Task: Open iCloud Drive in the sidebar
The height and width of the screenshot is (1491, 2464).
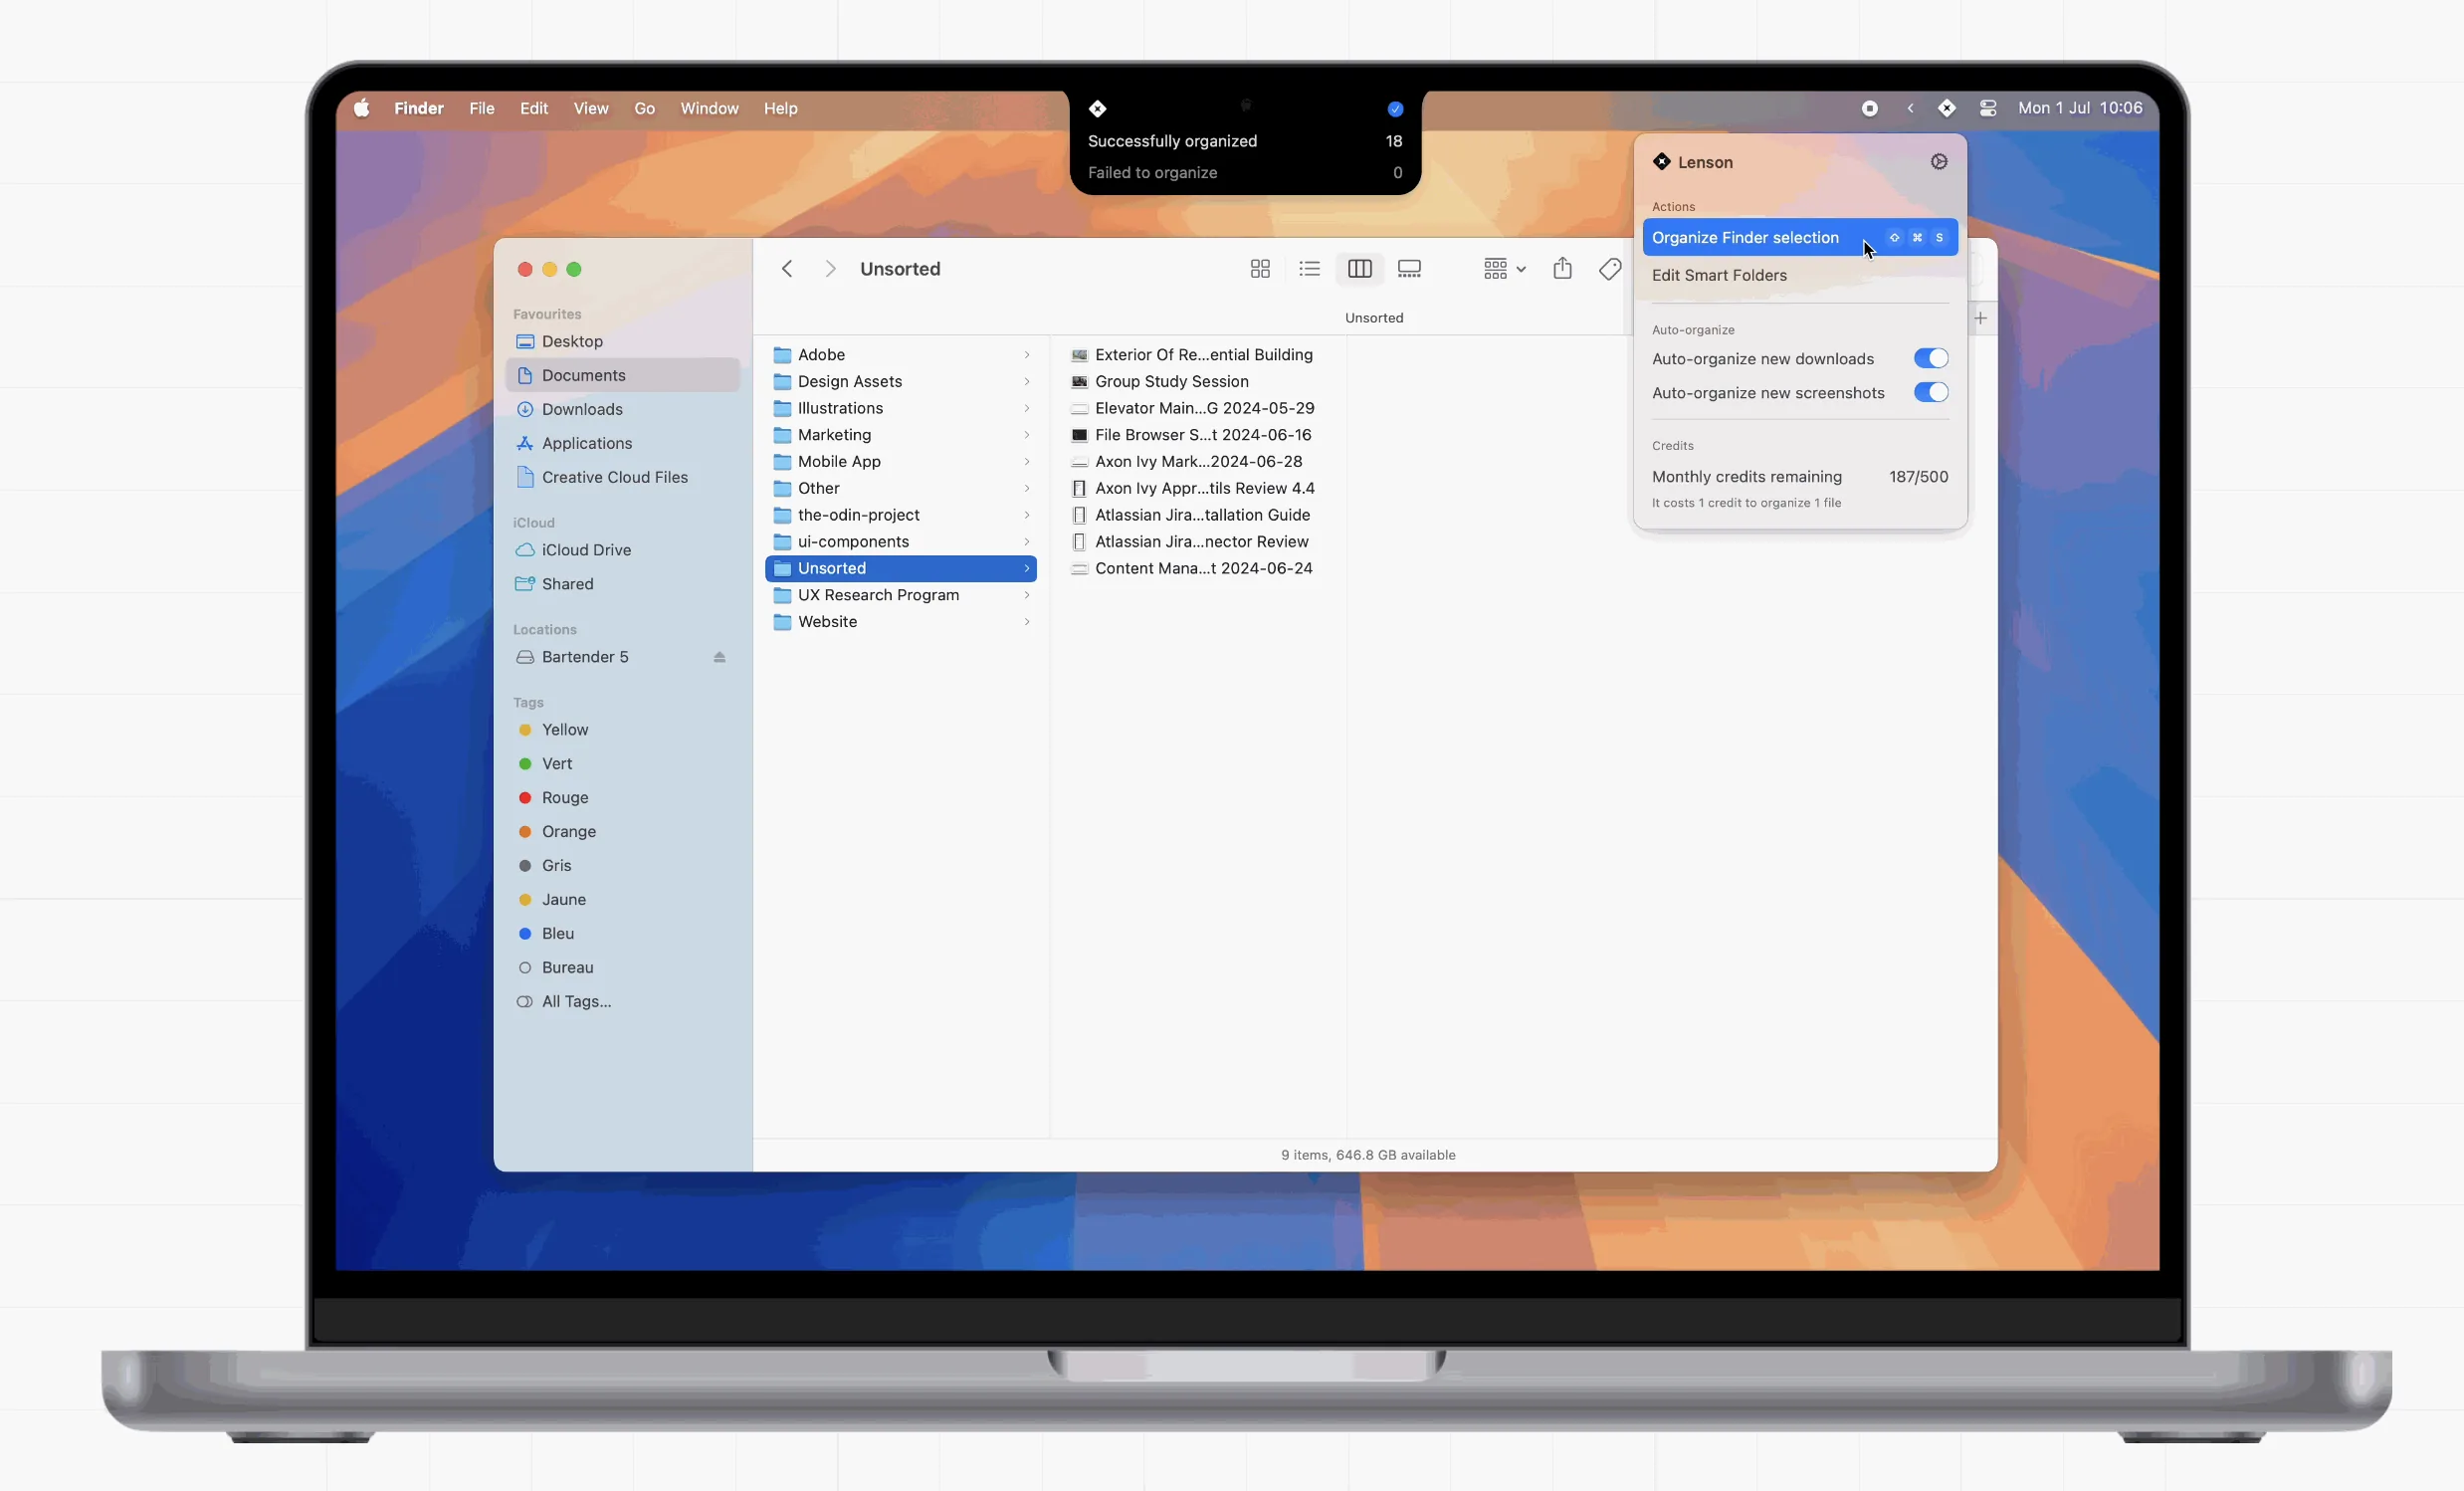Action: (623, 551)
